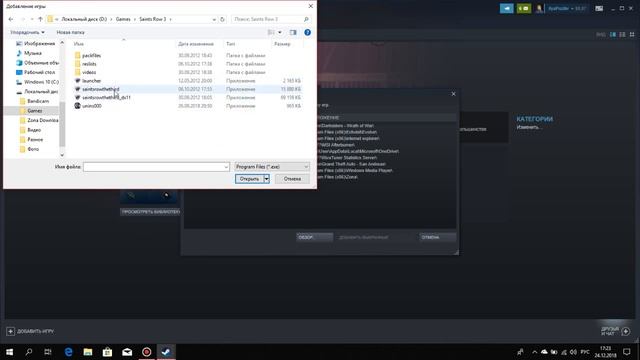The height and width of the screenshot is (360, 640).
Task: Click ОТМЕНА in the Steam add-game dialog
Action: pos(438,237)
